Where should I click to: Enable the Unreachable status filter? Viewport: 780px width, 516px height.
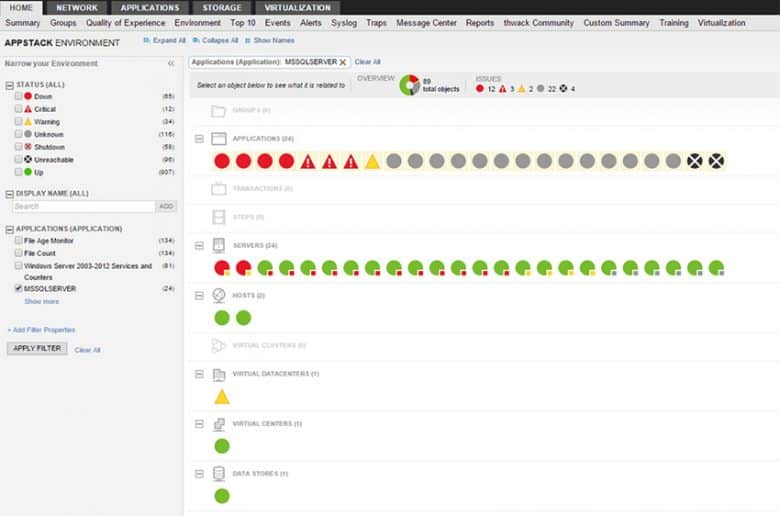tap(18, 159)
